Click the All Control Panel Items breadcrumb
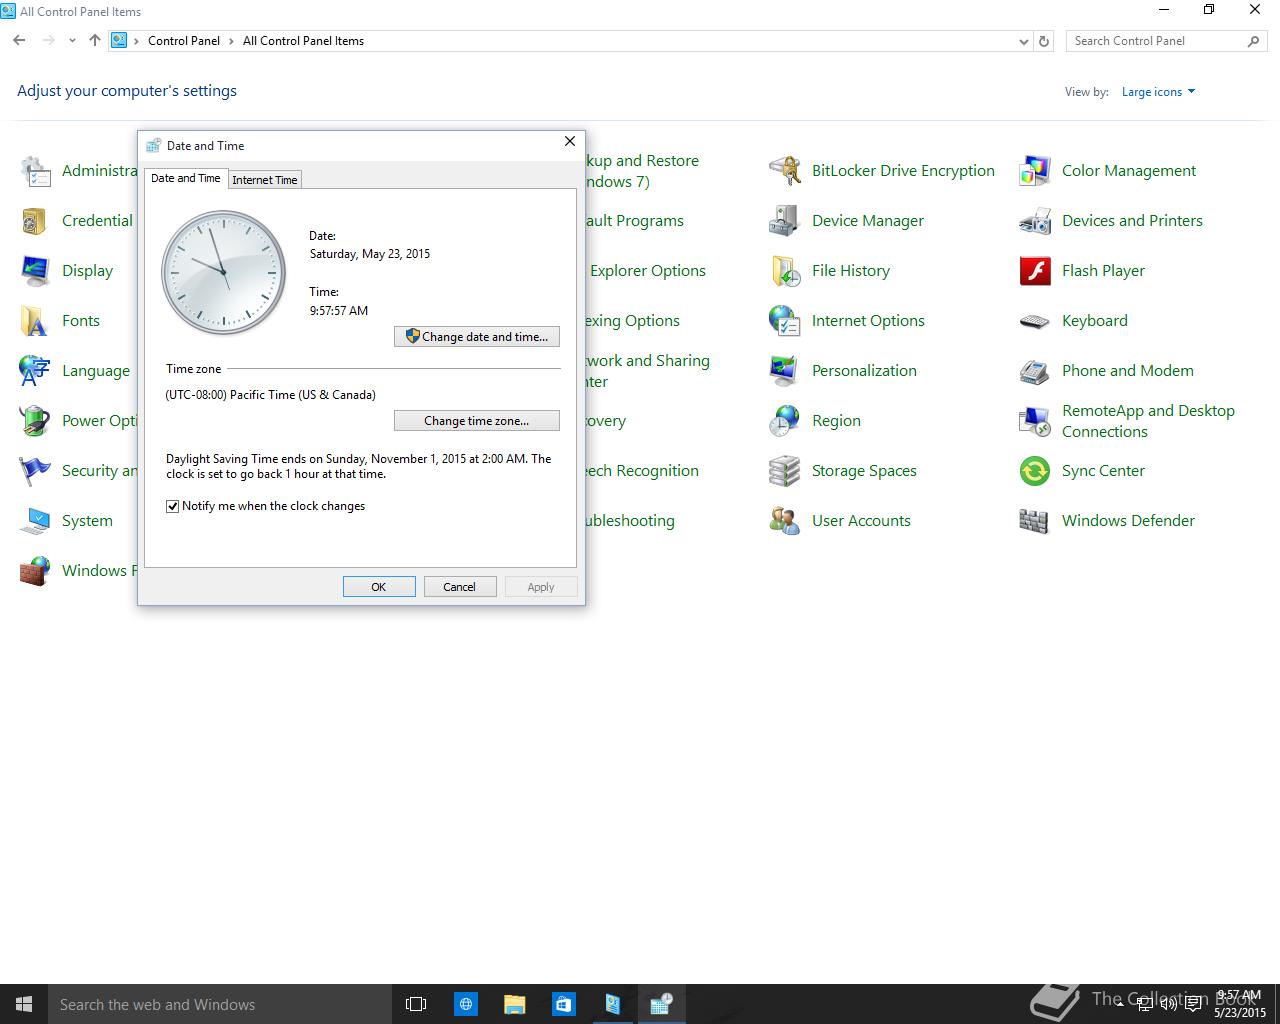This screenshot has height=1024, width=1280. pos(303,41)
